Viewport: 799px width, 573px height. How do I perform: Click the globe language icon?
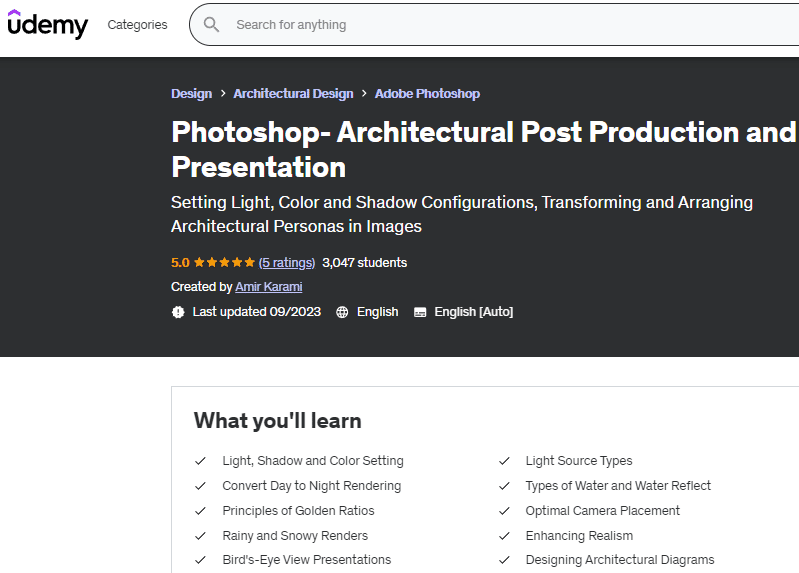click(342, 312)
